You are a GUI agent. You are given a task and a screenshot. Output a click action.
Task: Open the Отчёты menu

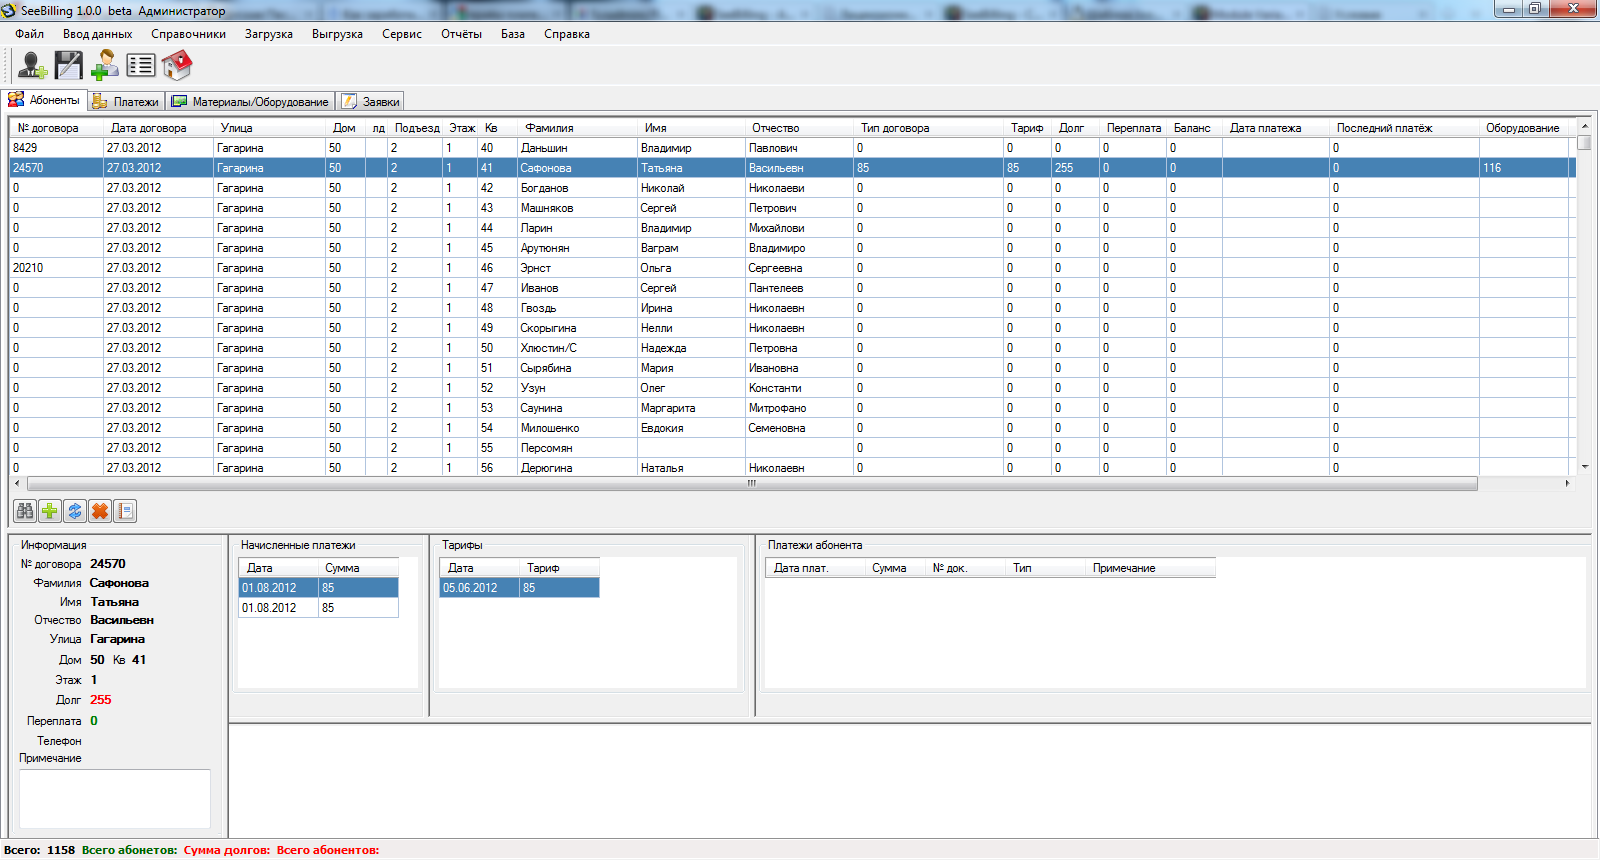click(461, 34)
